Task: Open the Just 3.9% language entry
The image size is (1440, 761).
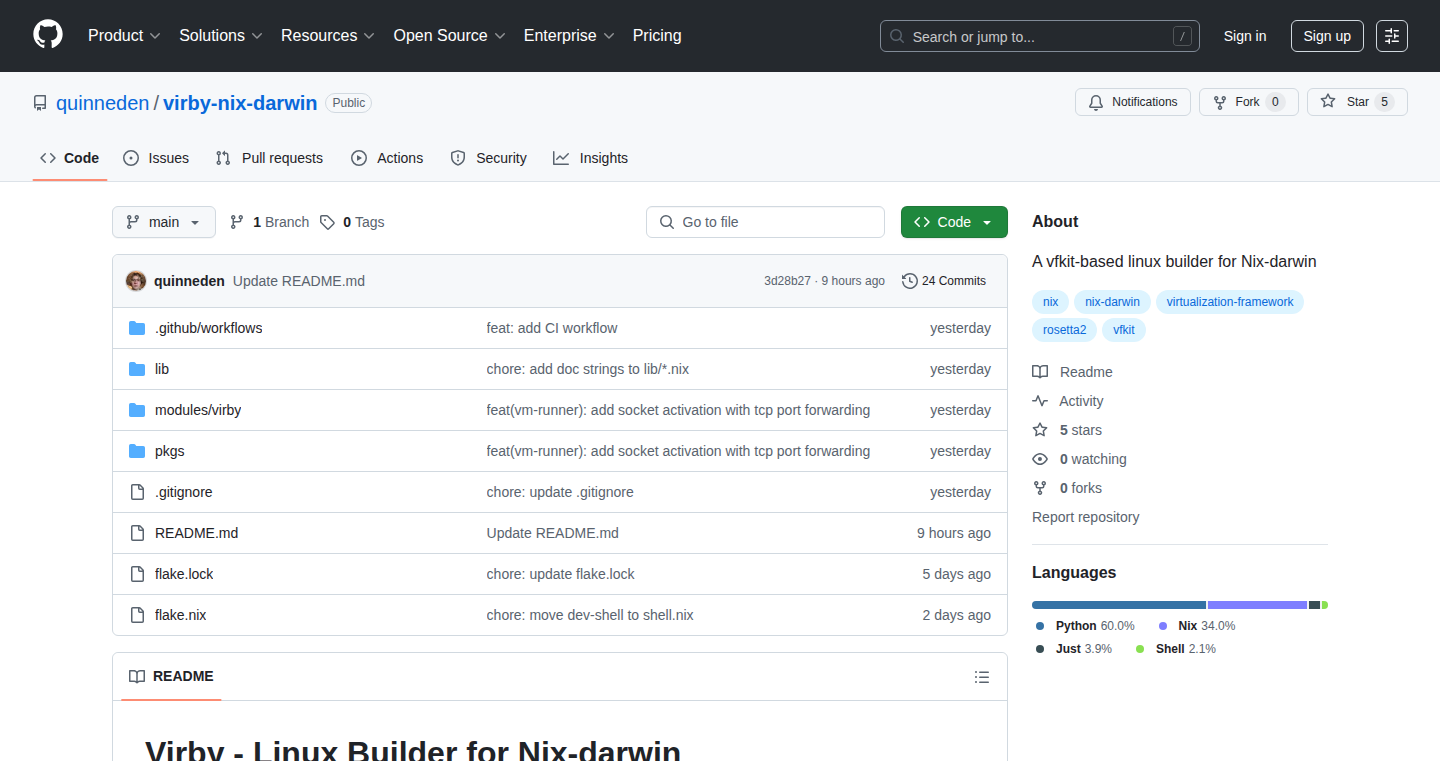Action: pos(1074,649)
